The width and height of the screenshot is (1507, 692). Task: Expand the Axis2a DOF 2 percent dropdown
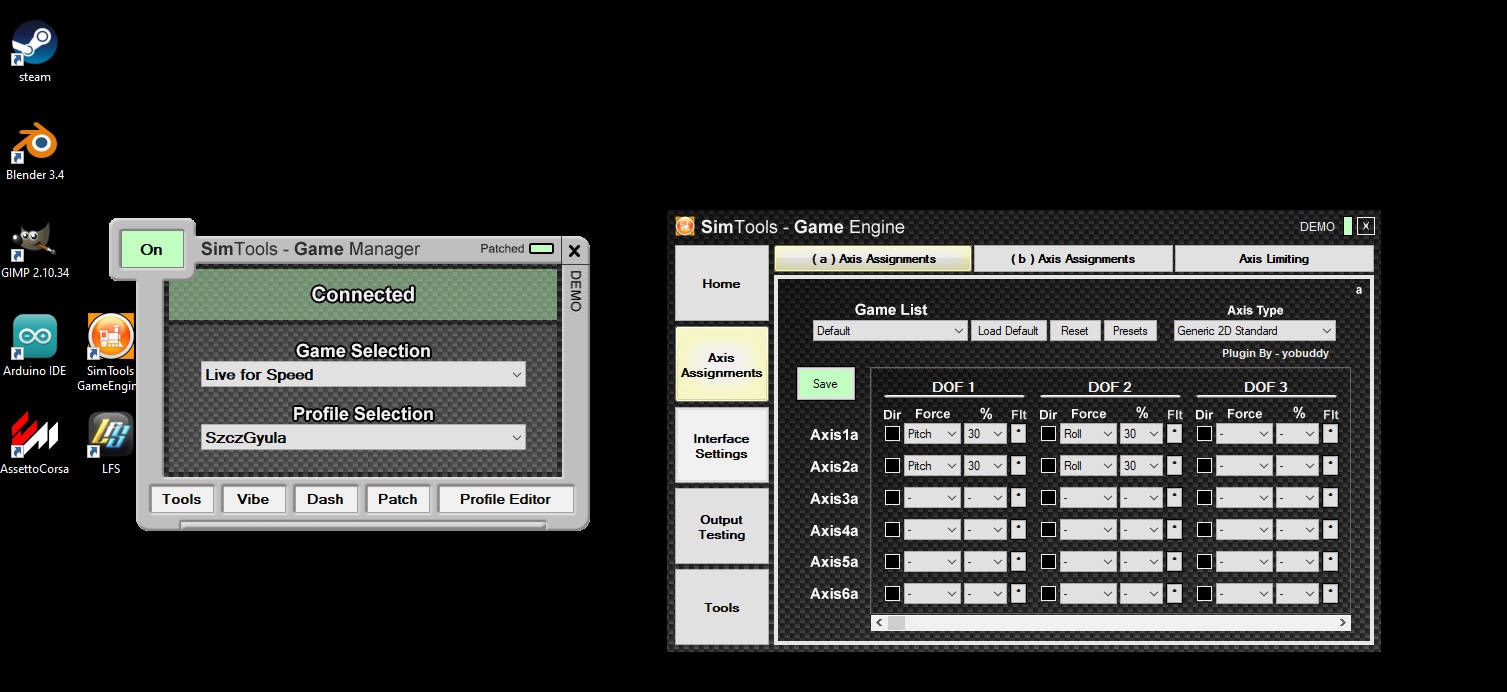pos(1141,466)
